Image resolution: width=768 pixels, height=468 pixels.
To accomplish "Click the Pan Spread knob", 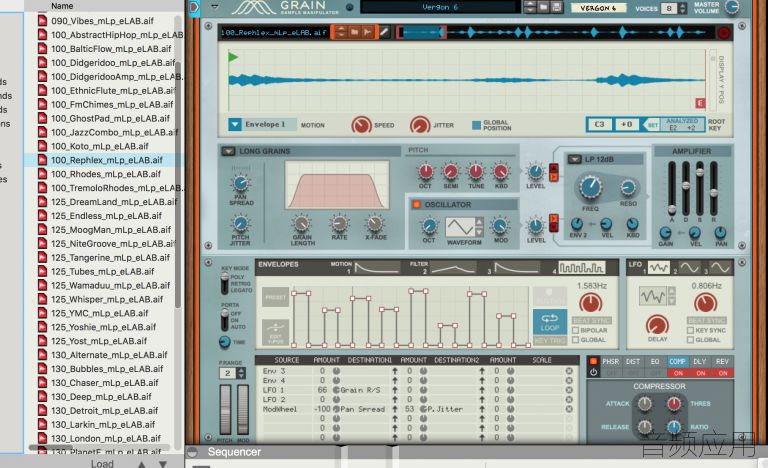I will [x=240, y=184].
